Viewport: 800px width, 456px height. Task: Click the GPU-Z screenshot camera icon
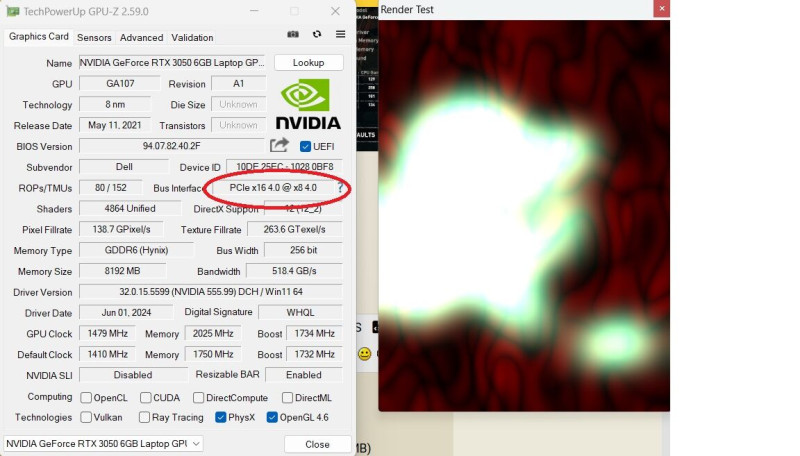click(x=293, y=34)
